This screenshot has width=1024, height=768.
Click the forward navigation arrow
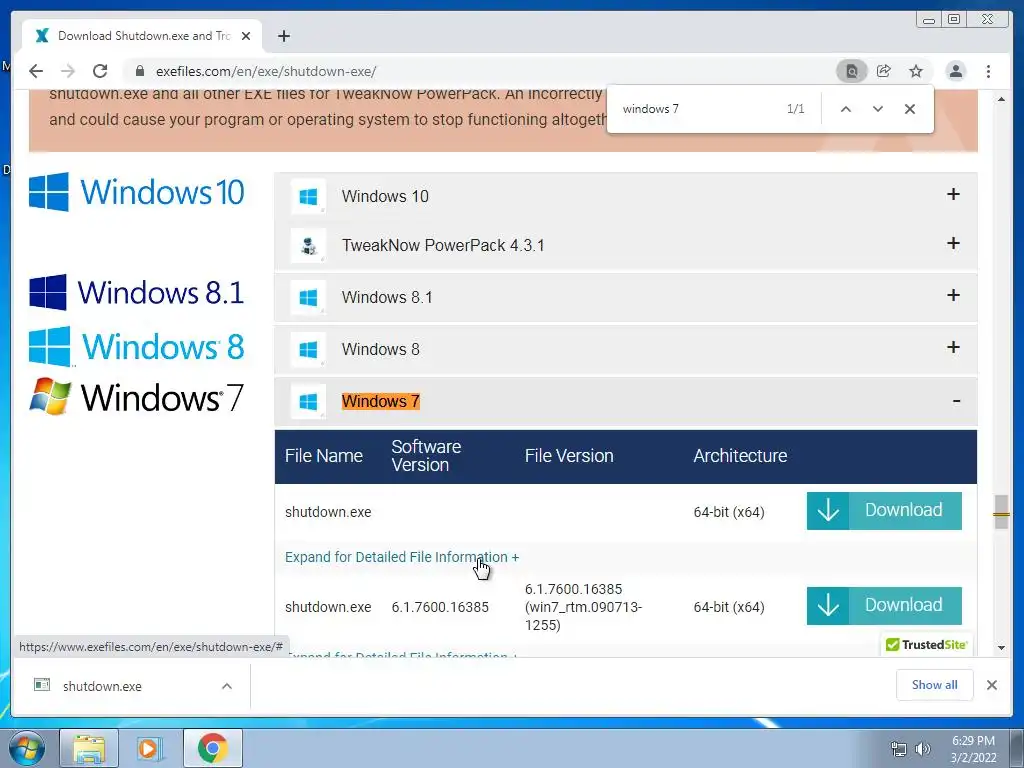pos(68,71)
